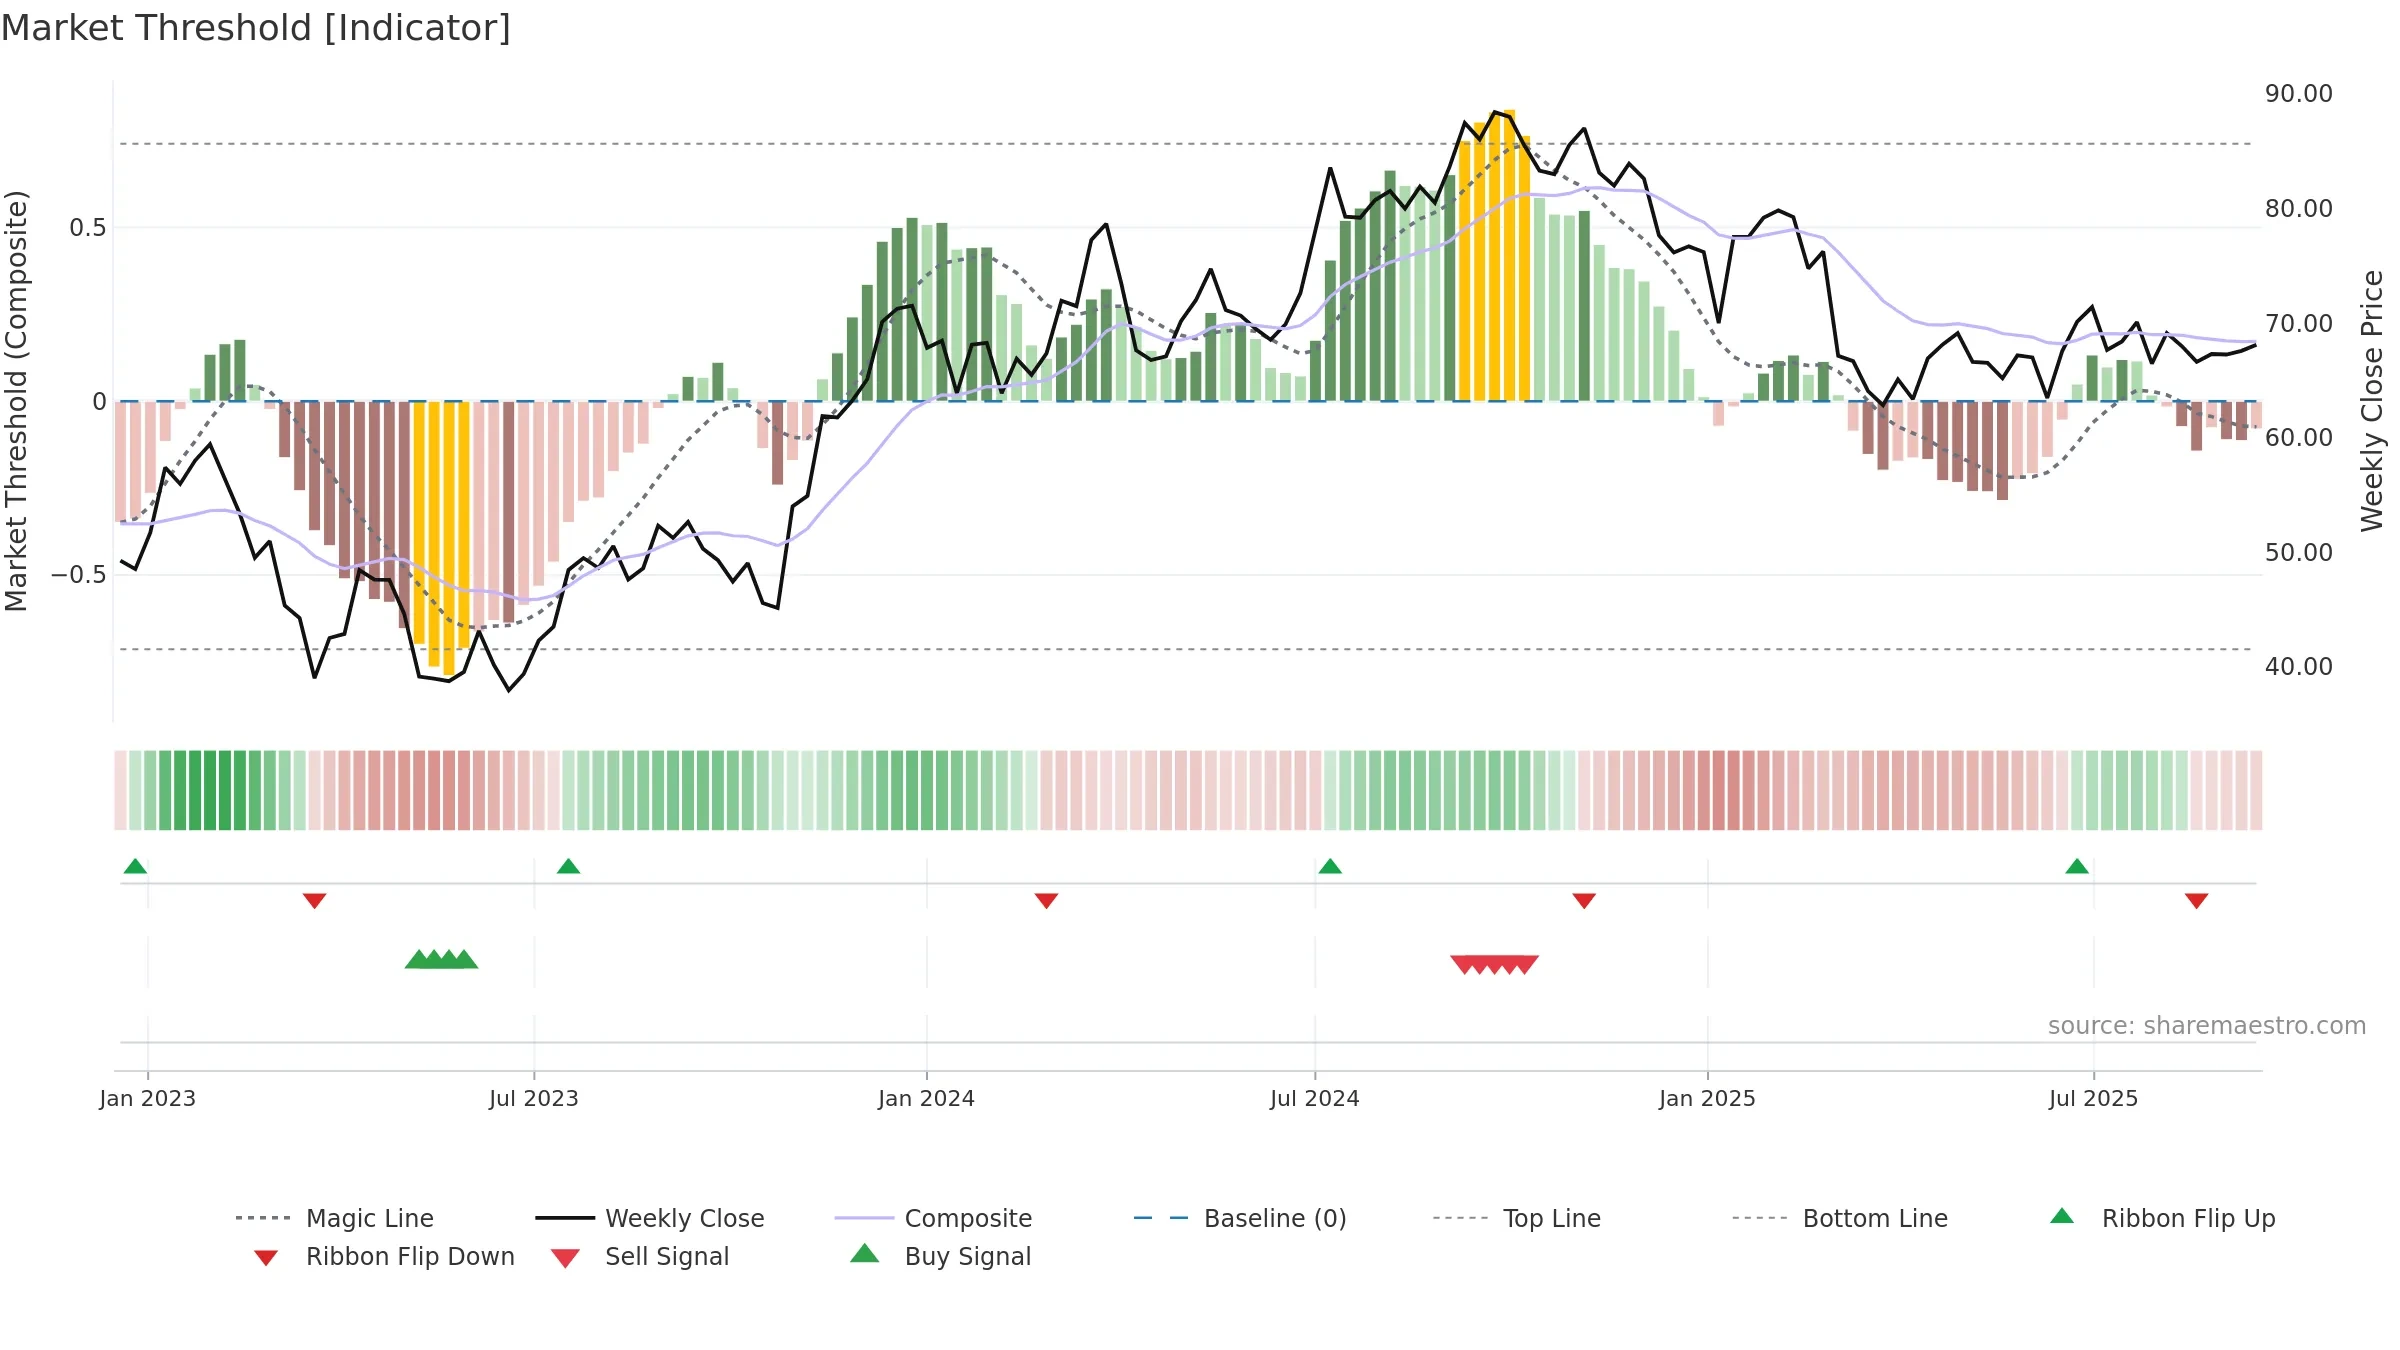Click the 40.00 price axis label
The image size is (2400, 1350).
click(x=2299, y=667)
